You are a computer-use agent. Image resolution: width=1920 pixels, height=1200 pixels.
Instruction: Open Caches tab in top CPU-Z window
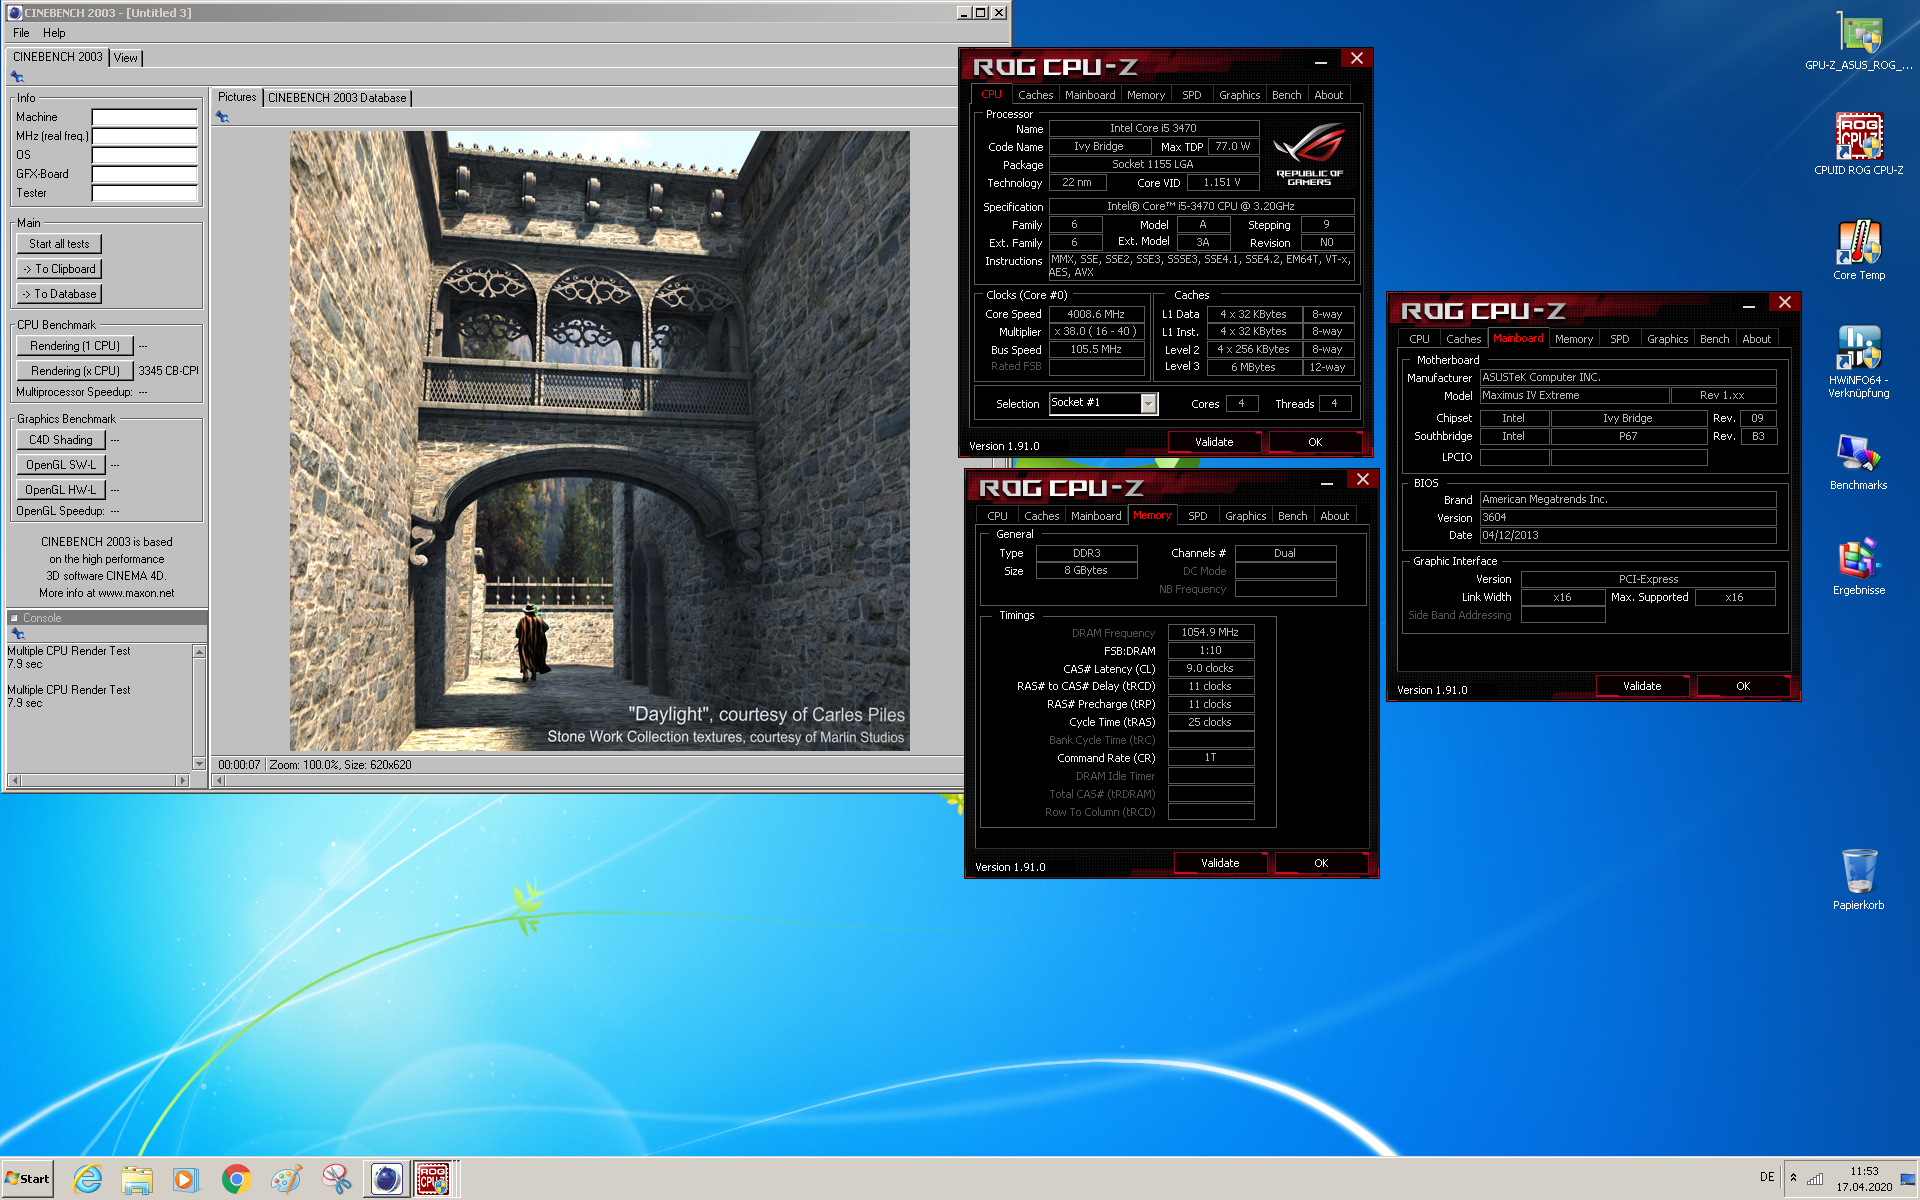pyautogui.click(x=1035, y=95)
